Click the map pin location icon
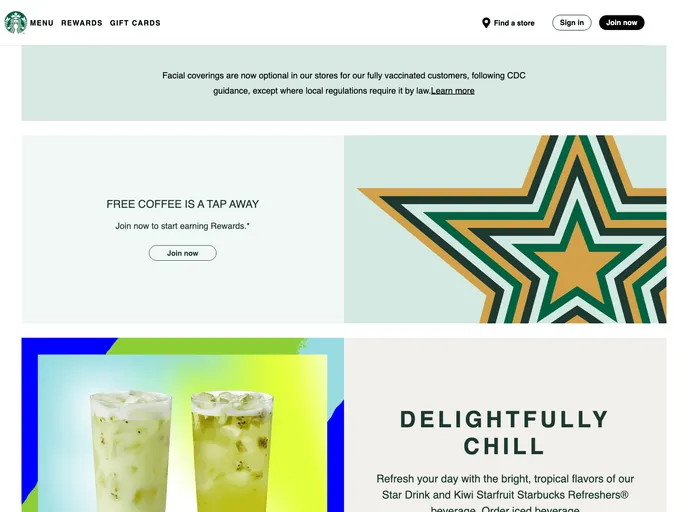 (x=486, y=23)
